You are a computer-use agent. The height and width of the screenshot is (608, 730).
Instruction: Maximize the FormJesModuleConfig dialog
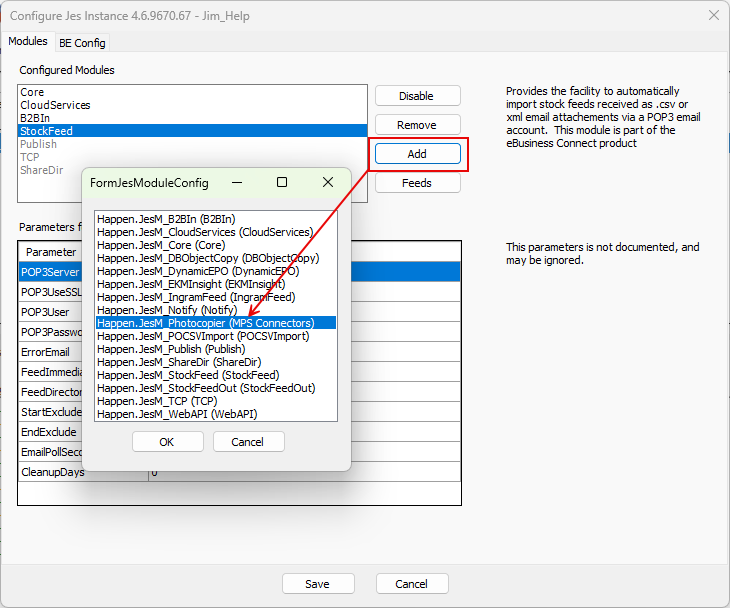point(282,182)
